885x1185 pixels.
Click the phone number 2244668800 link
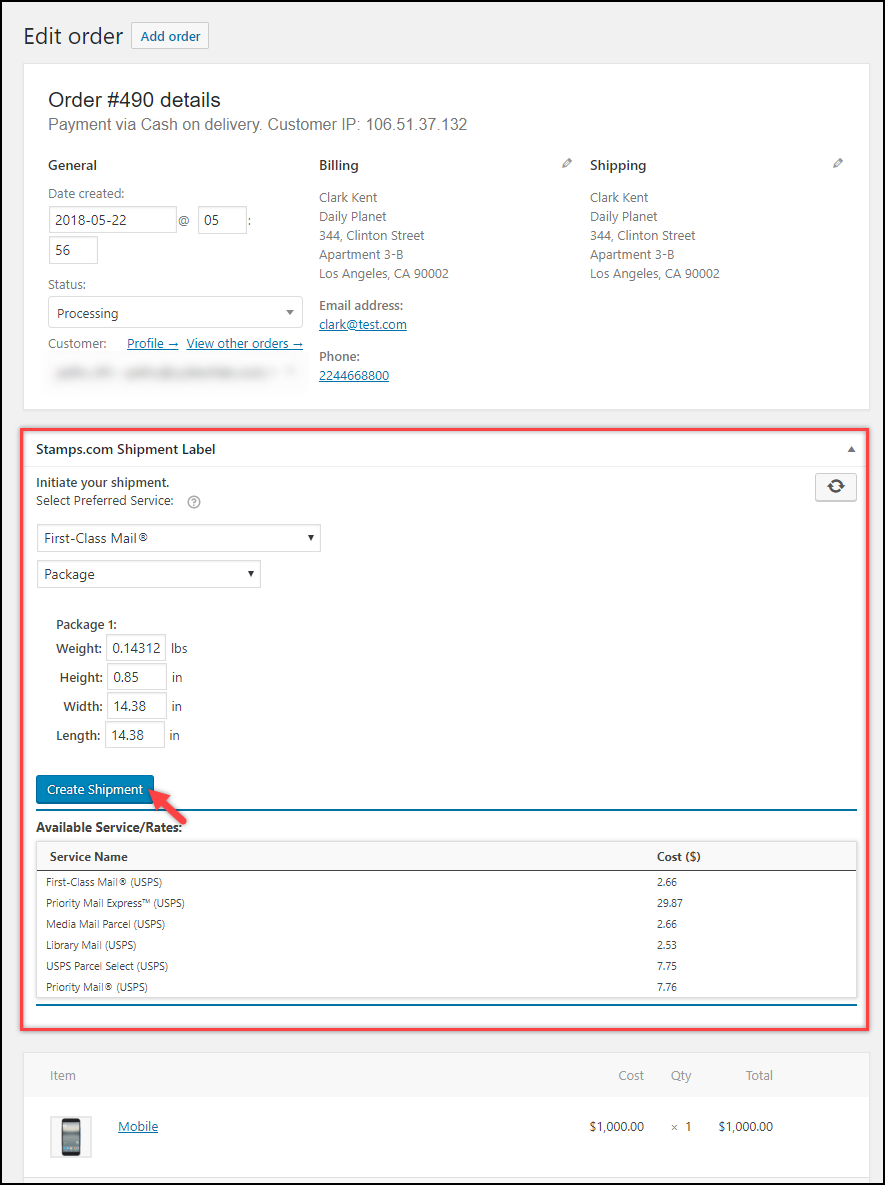[x=354, y=376]
